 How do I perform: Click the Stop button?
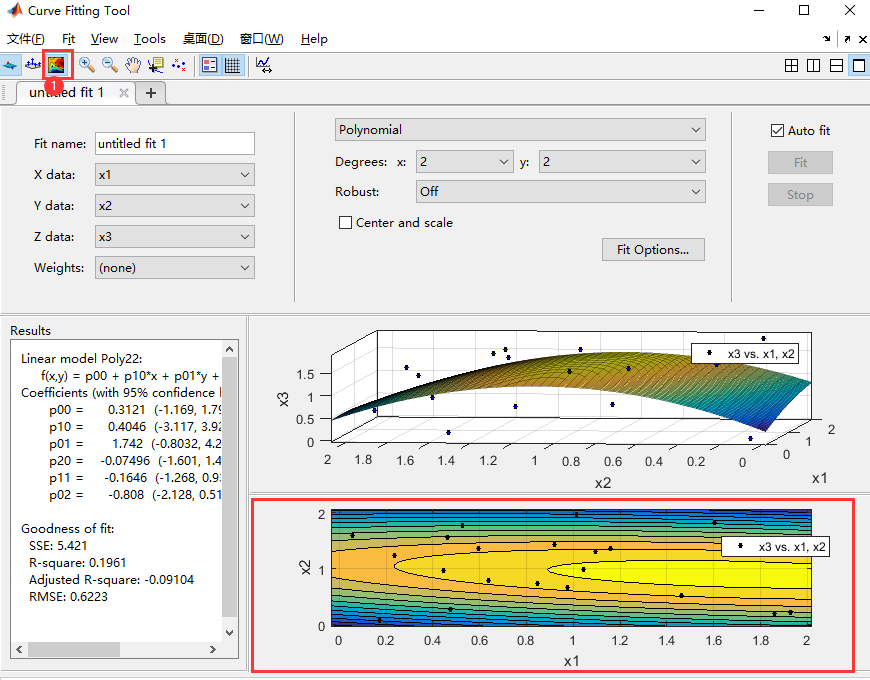(x=800, y=195)
